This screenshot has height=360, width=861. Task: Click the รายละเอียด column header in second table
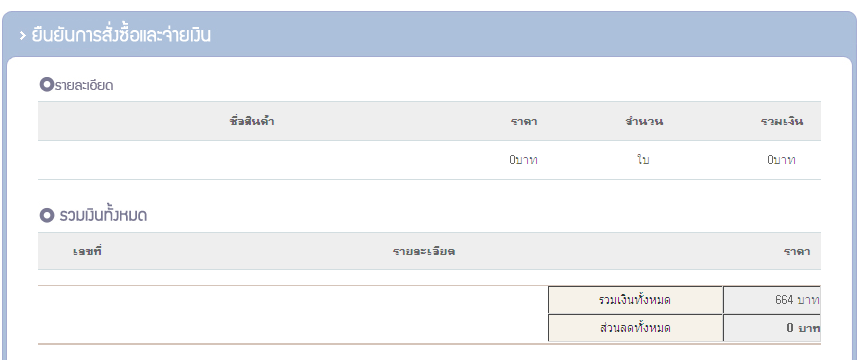click(424, 251)
